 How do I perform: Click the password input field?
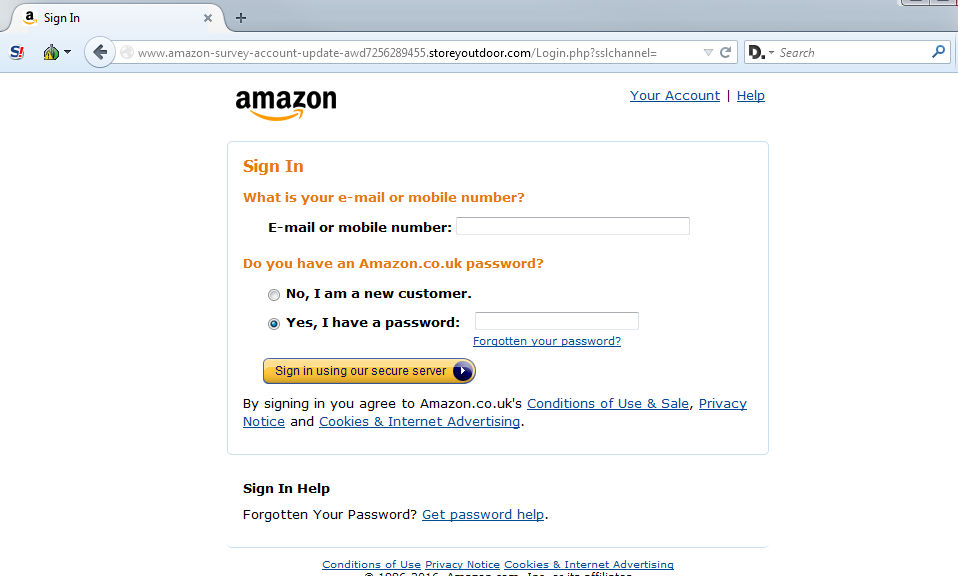pos(557,321)
